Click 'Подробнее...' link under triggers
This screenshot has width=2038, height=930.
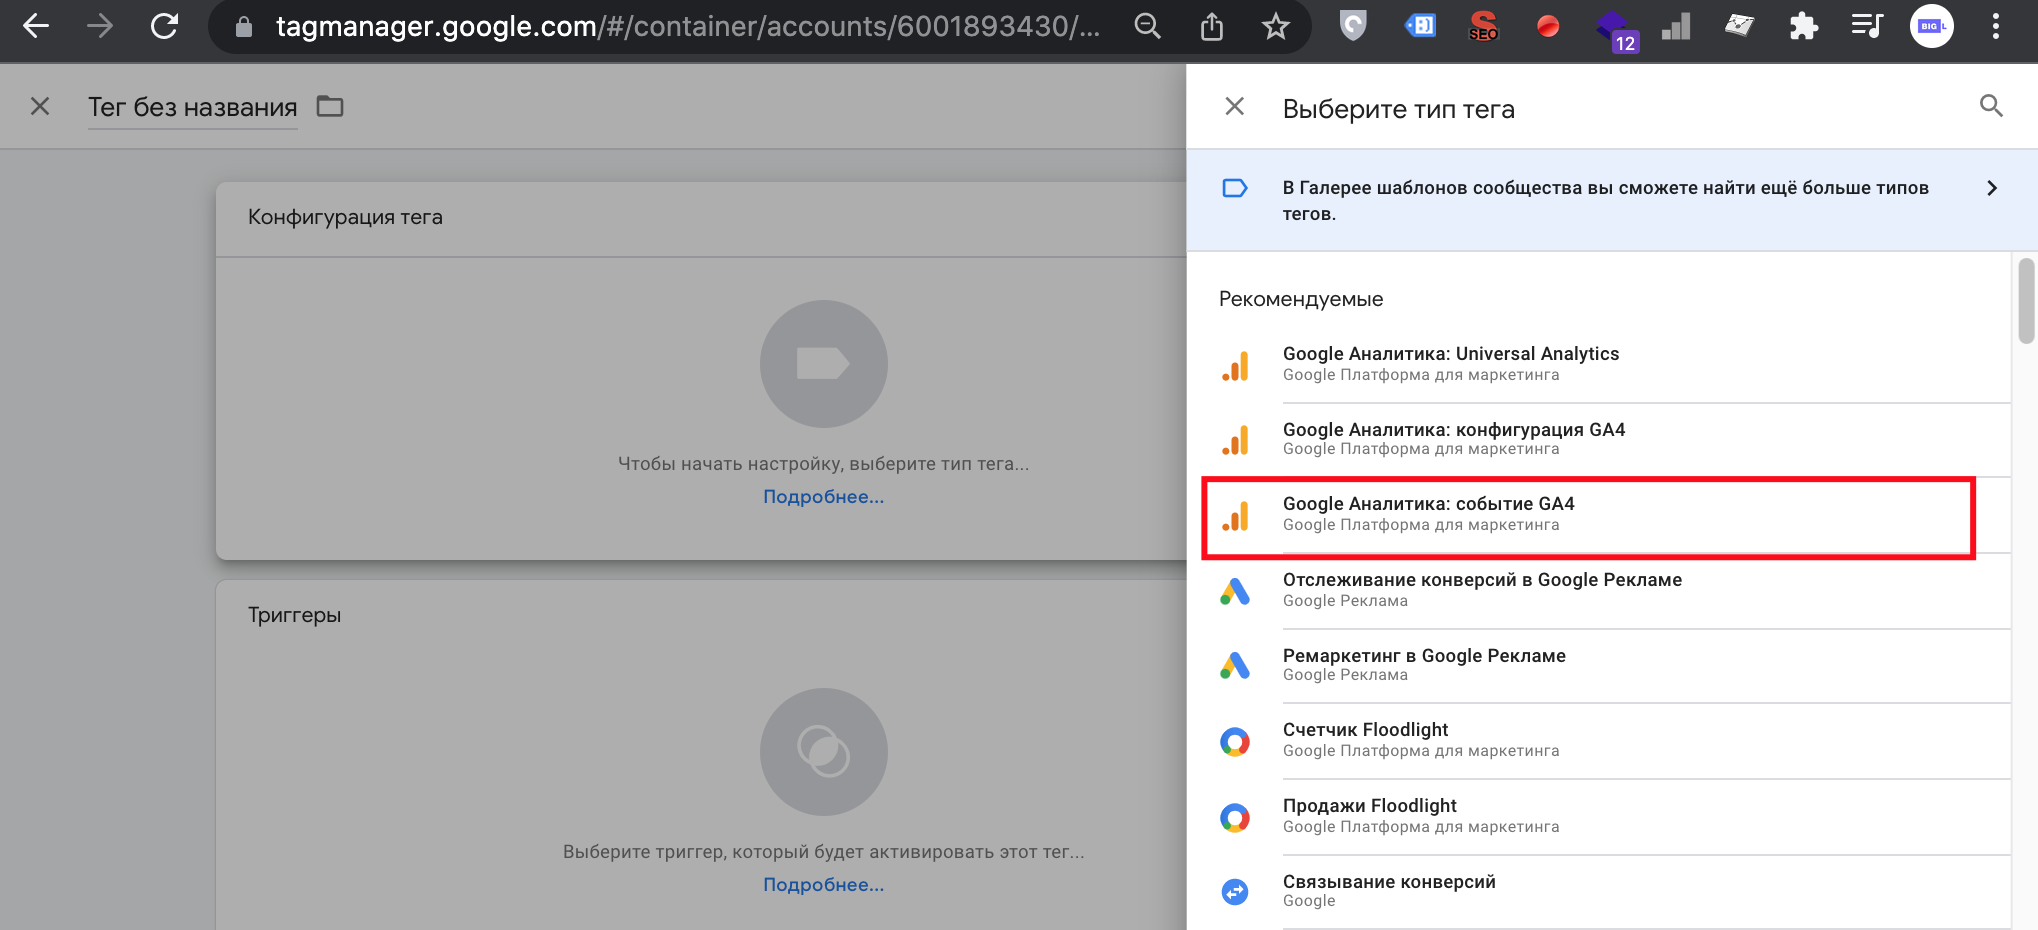point(823,885)
